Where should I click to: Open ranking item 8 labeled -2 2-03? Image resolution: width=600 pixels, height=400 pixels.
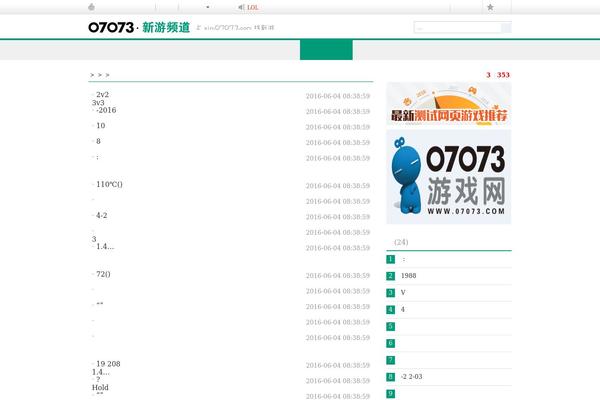(x=411, y=377)
